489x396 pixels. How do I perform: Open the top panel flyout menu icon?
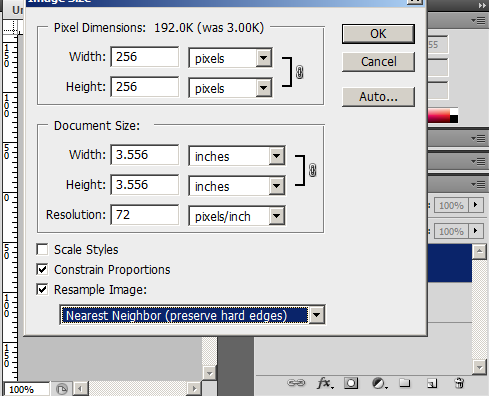pos(478,21)
